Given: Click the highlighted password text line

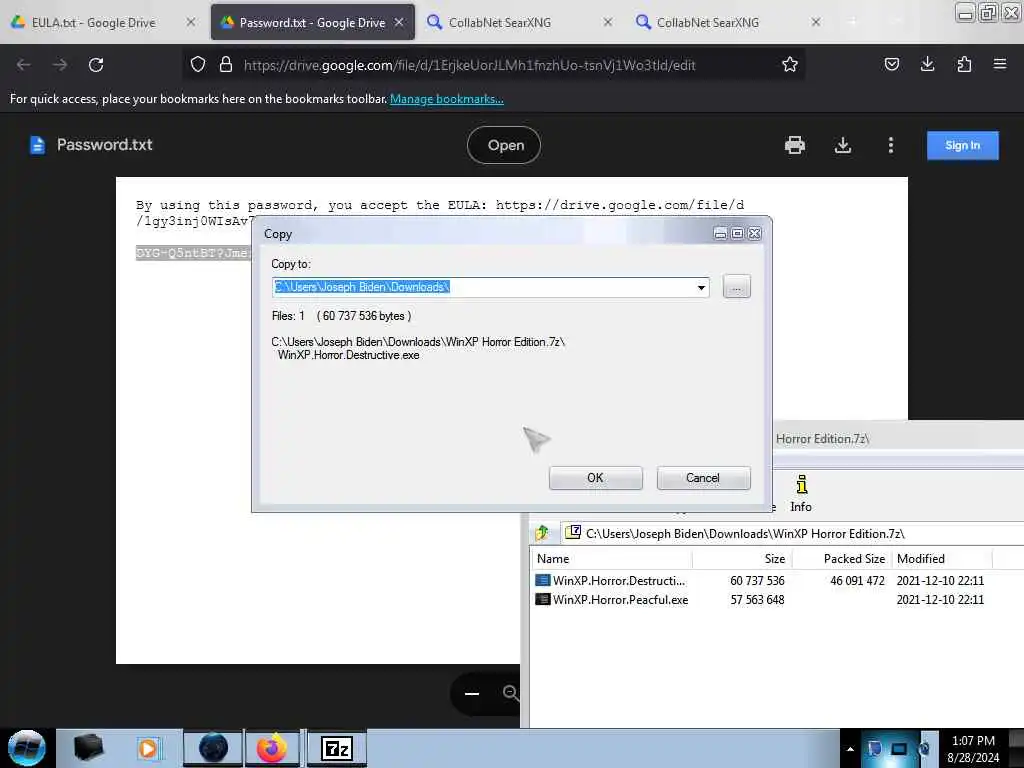Looking at the screenshot, I should coord(193,253).
